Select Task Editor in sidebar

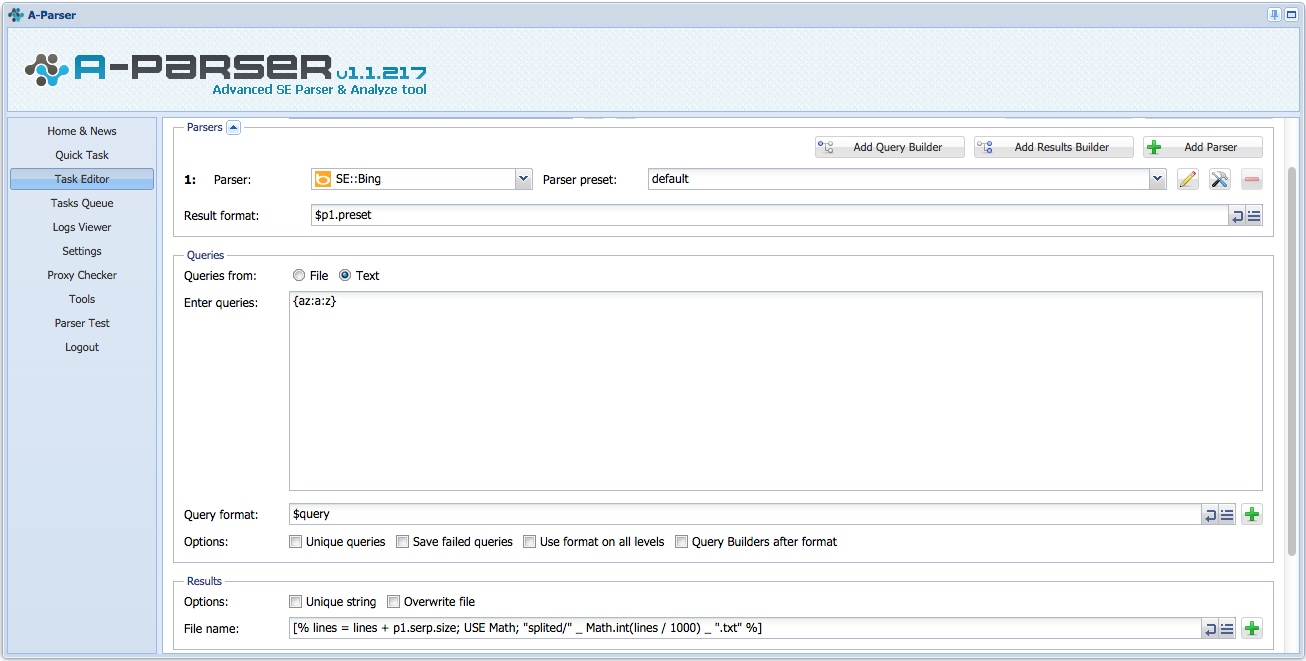coord(82,179)
